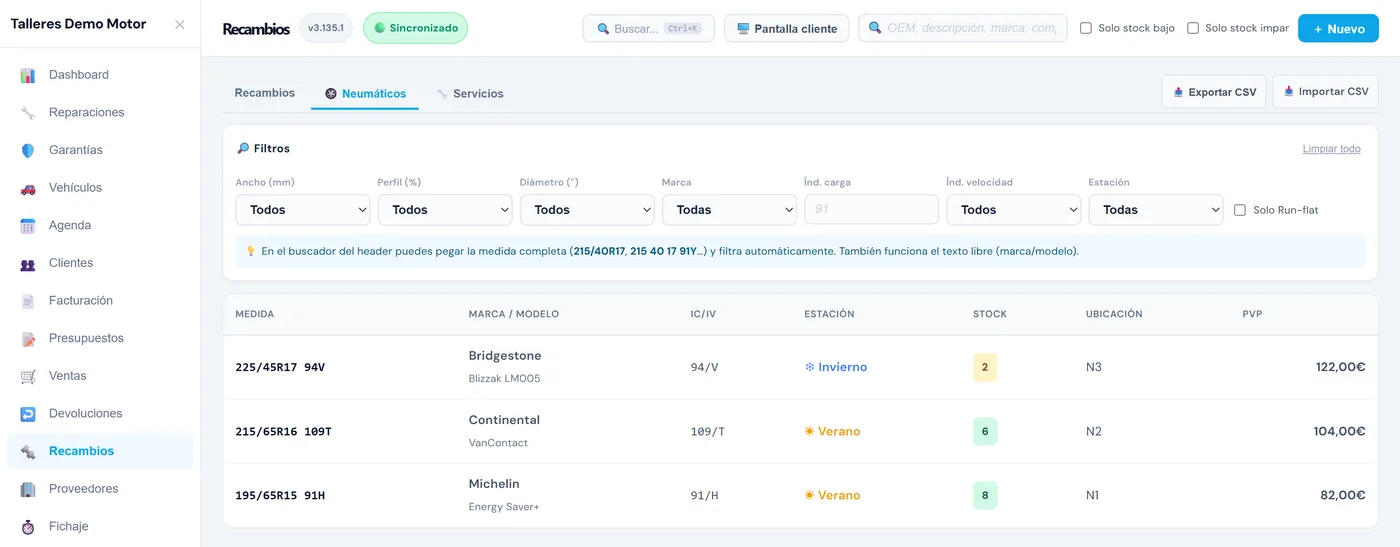Enable the Solo stock bajo checkbox

click(1086, 28)
